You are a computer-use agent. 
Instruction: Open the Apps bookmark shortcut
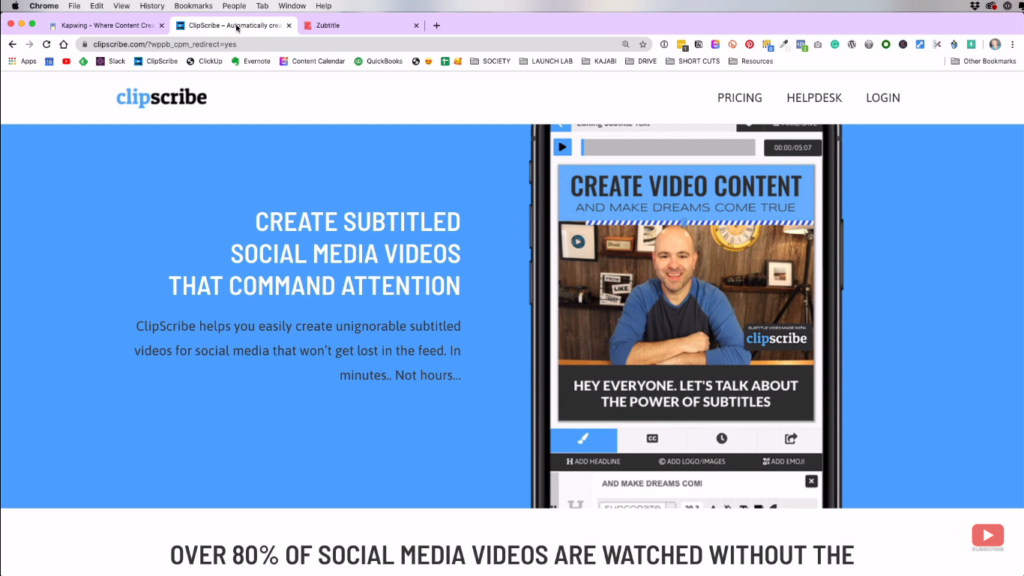(22, 61)
